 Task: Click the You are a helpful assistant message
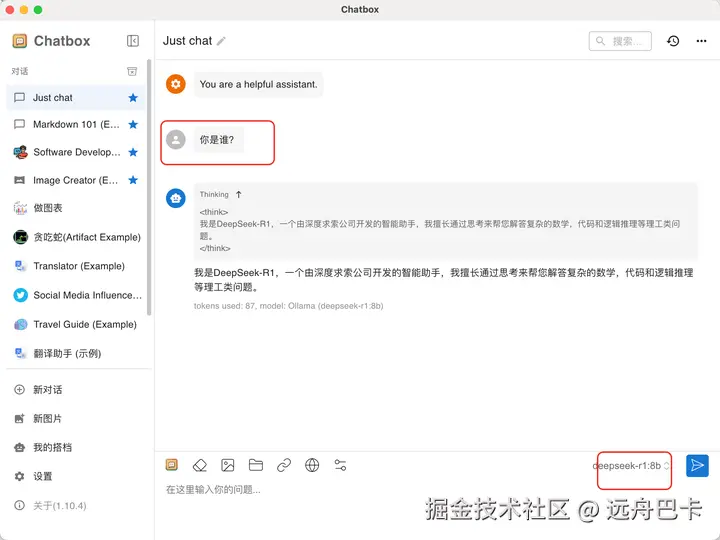pos(259,84)
